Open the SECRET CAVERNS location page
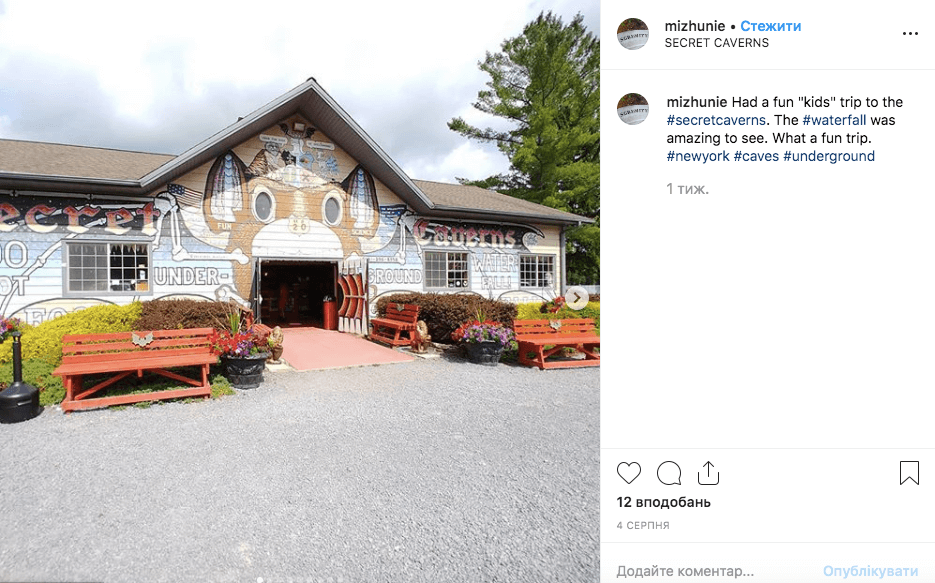 717,43
